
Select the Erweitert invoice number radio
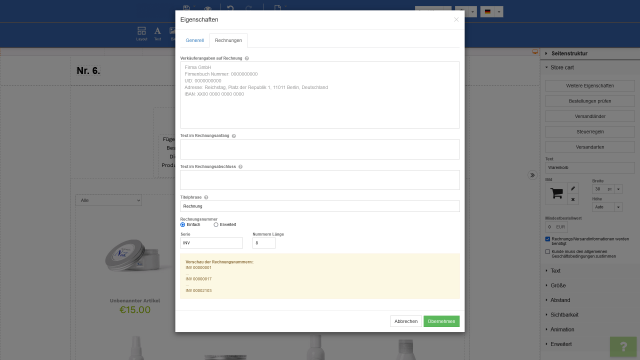216,224
